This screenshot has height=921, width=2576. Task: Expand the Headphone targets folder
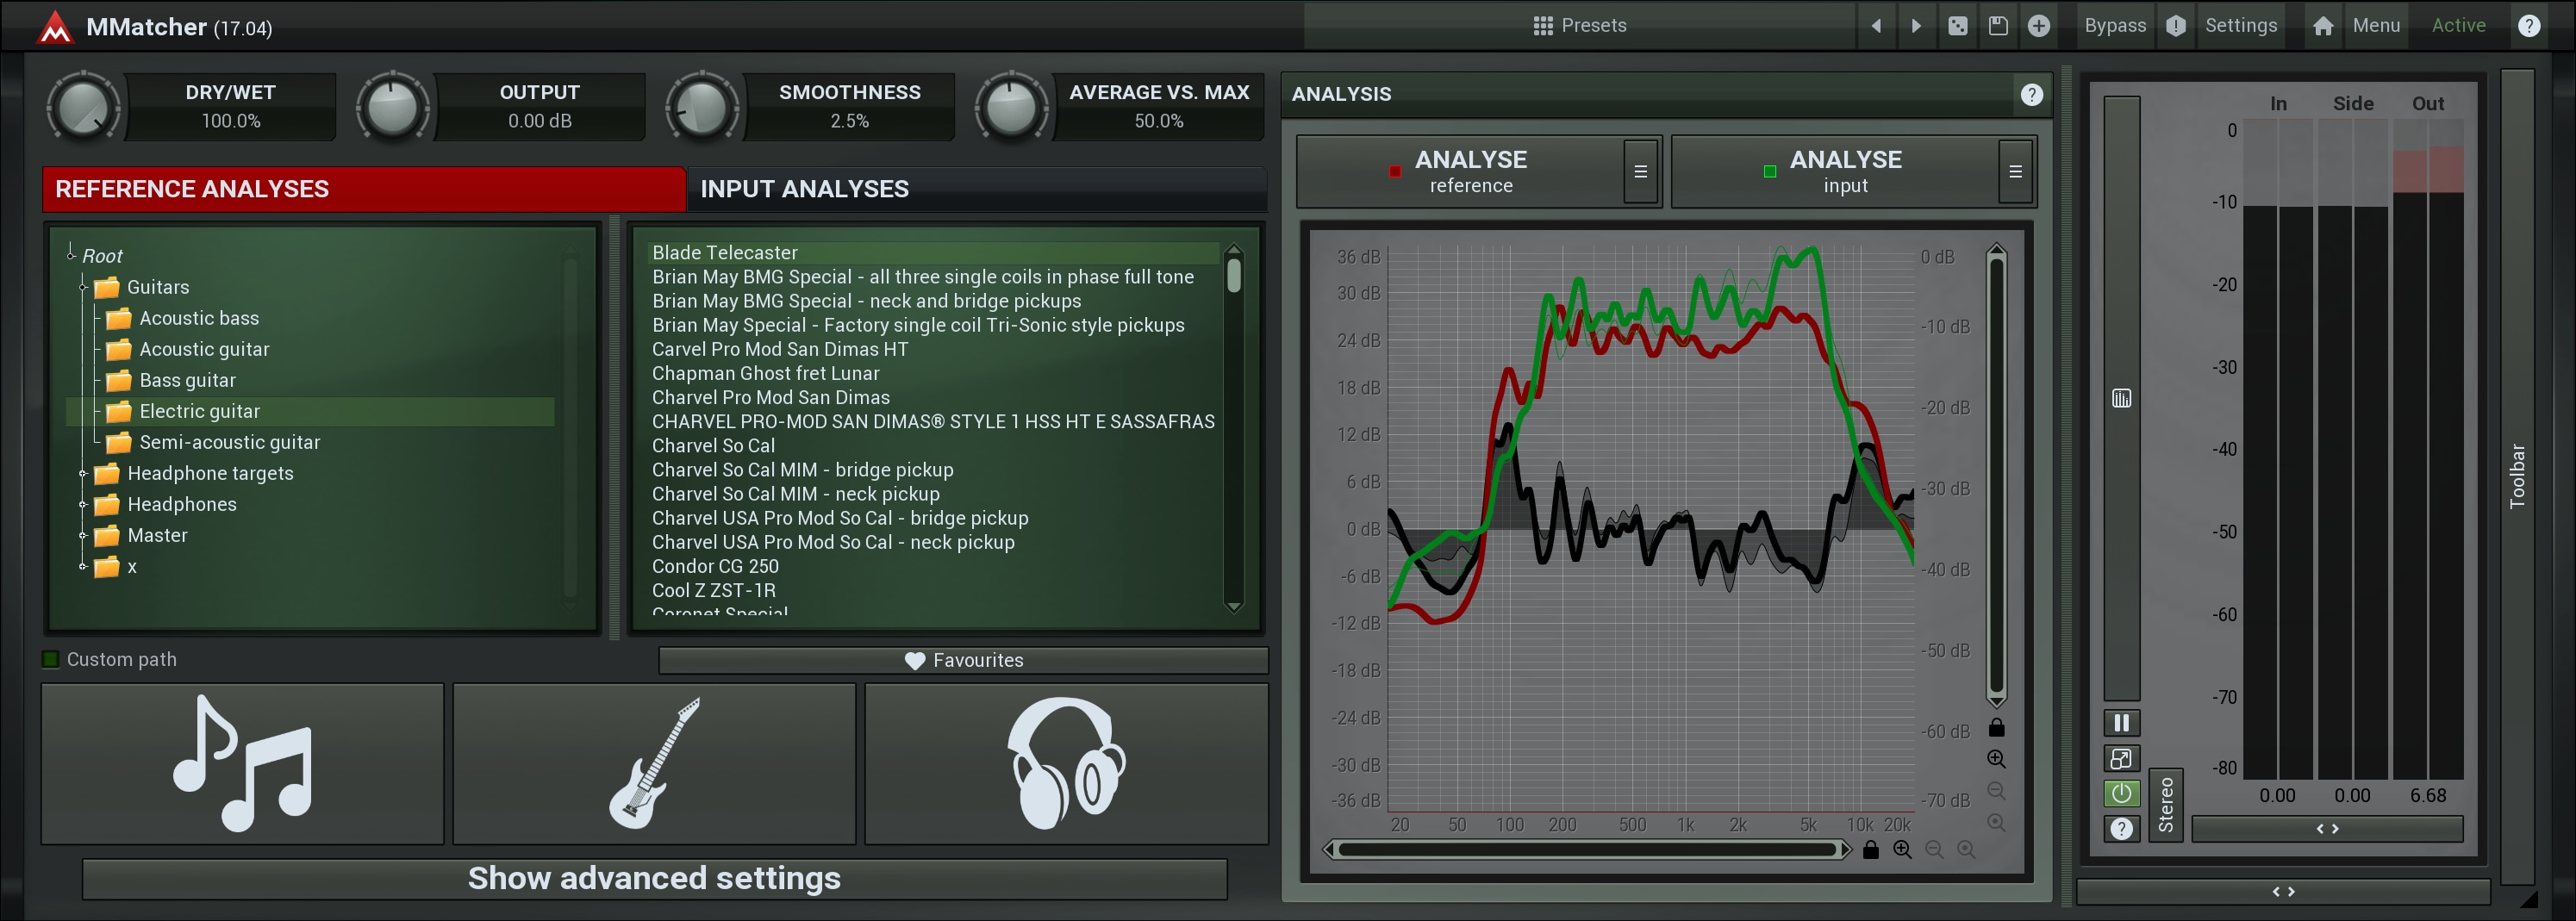84,473
